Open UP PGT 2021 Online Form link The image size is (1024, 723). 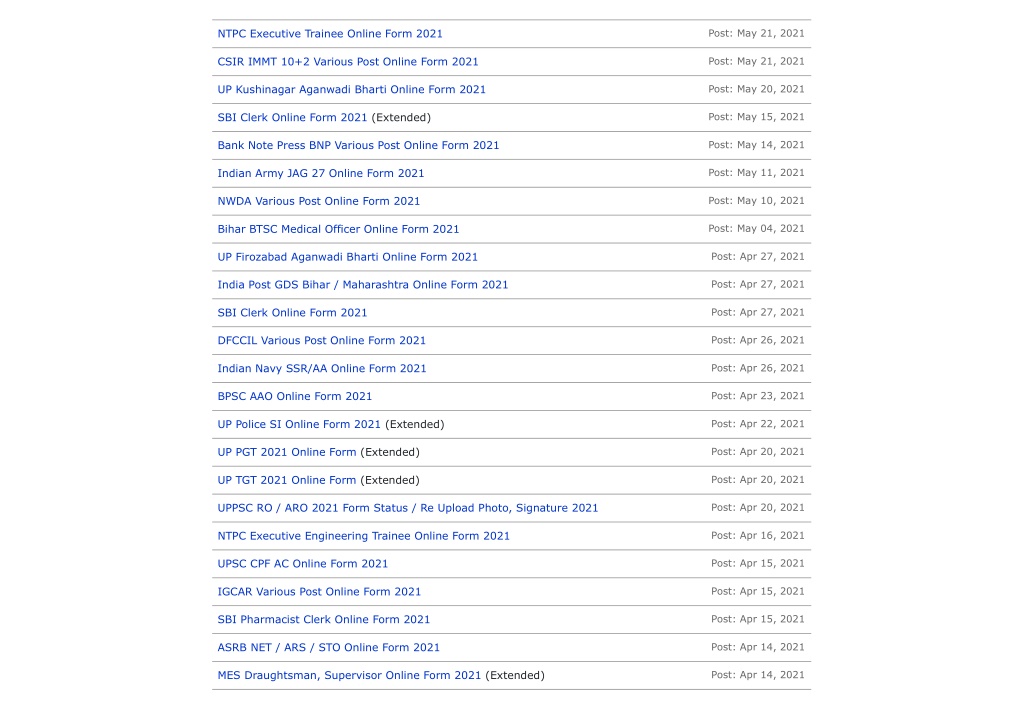287,453
